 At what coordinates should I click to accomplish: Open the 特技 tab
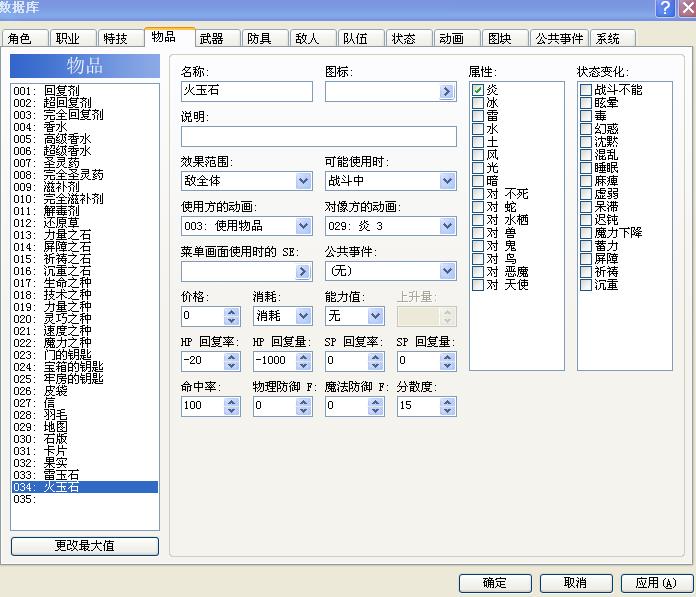pos(121,39)
